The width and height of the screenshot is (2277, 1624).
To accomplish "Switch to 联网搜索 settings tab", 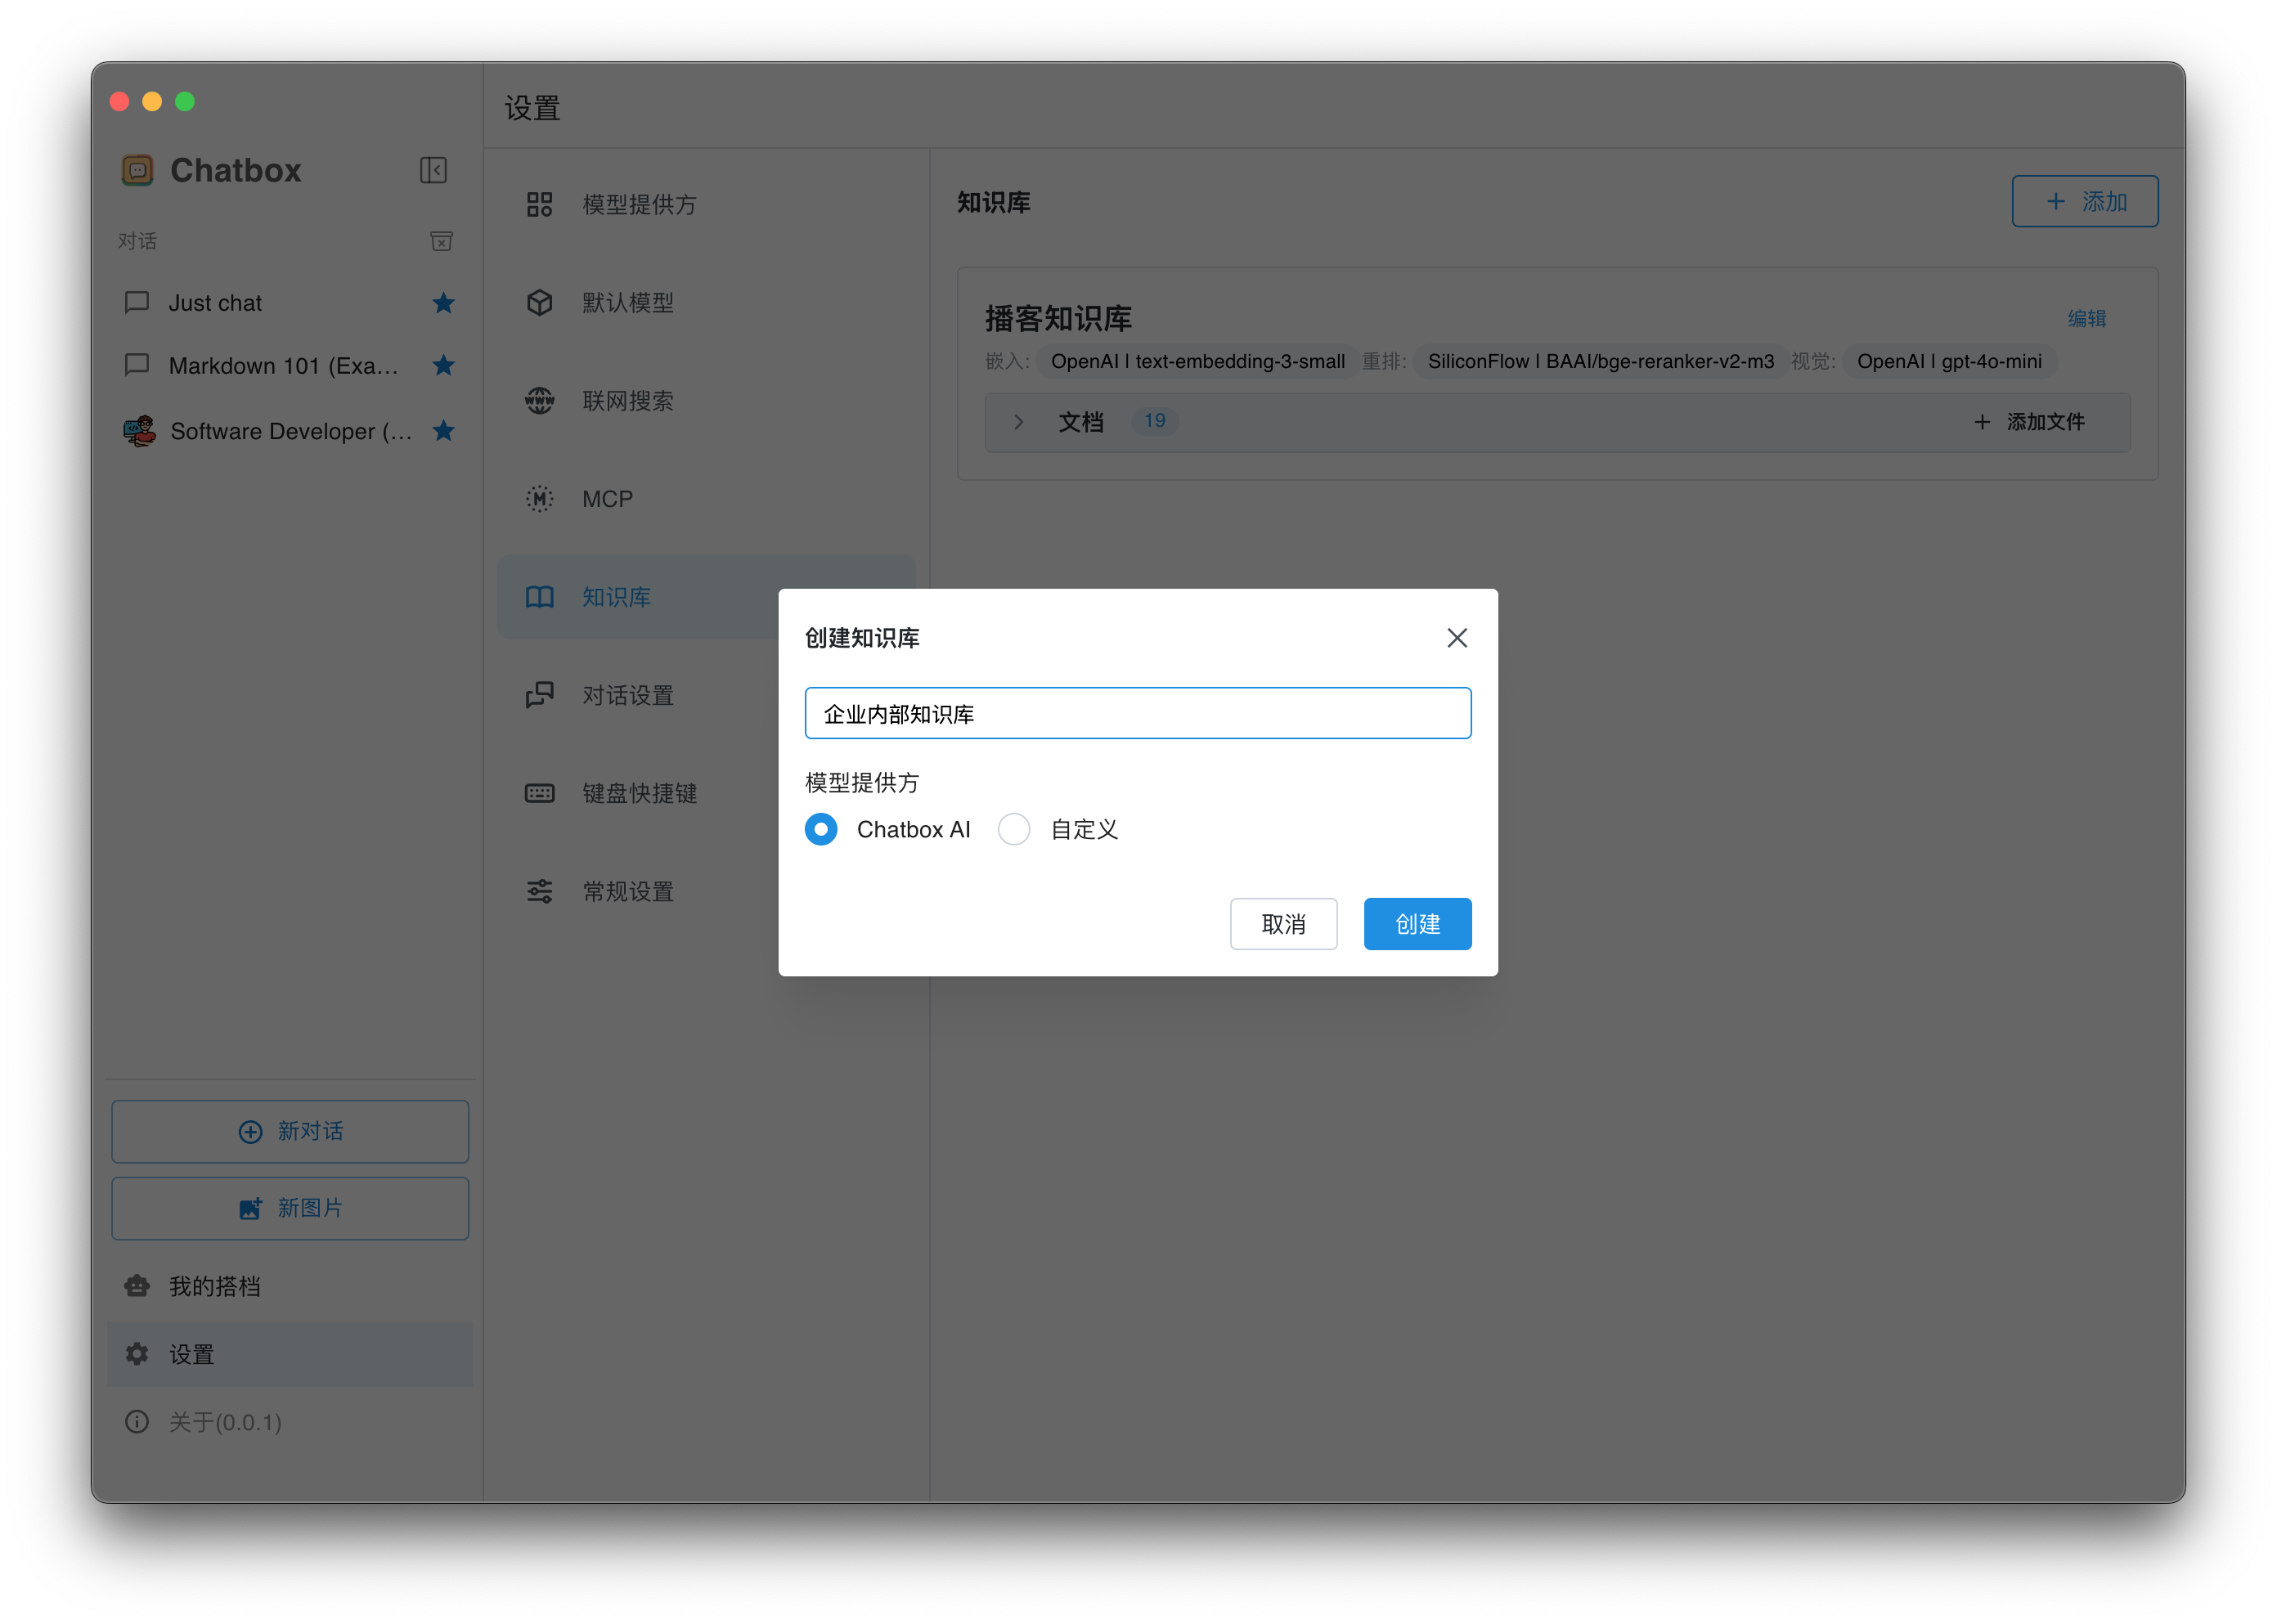I will (706, 401).
